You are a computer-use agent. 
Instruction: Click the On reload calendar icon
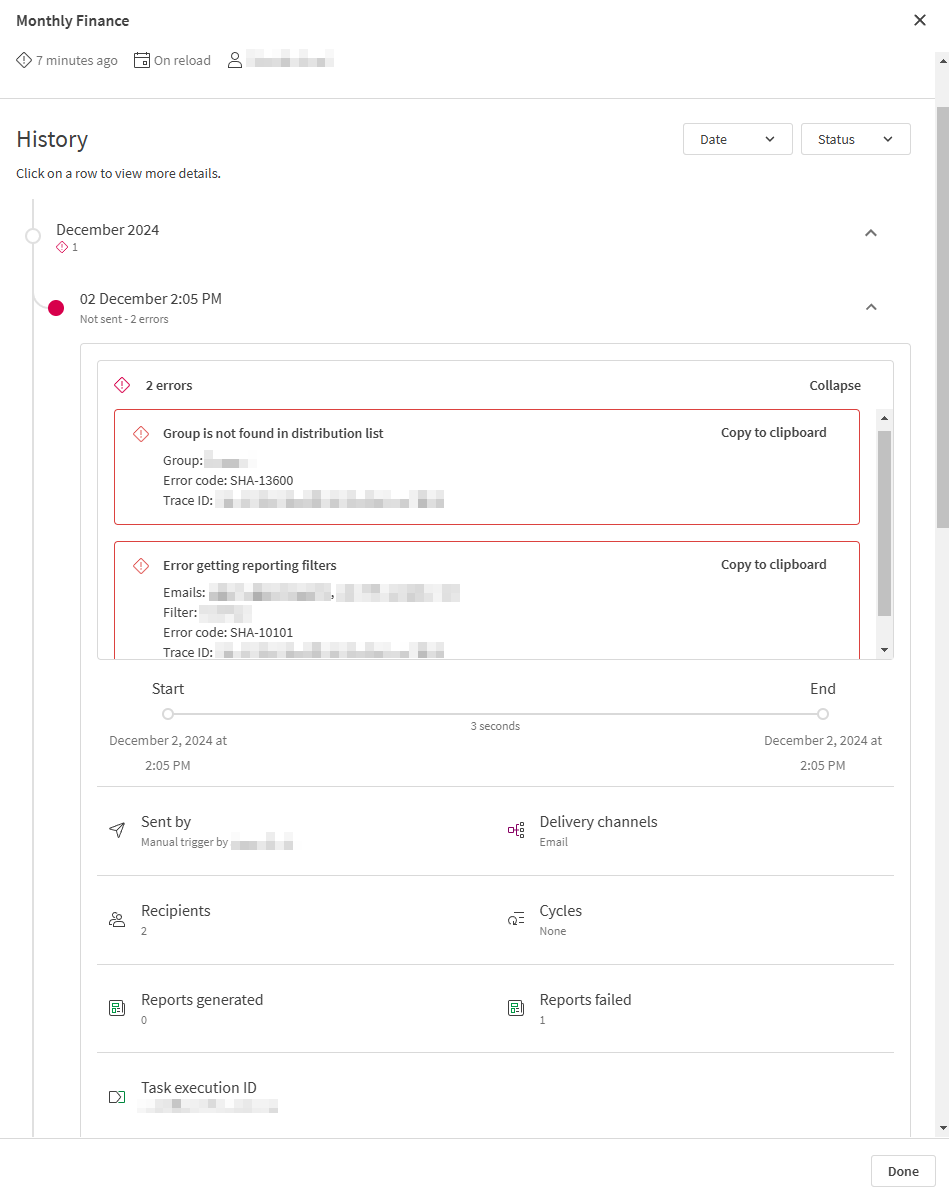click(x=142, y=60)
